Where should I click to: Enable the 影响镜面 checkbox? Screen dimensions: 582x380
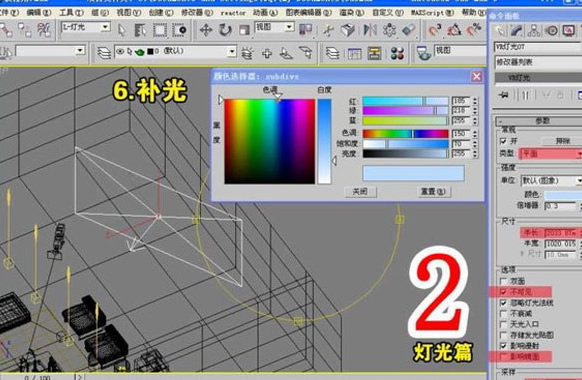tap(503, 357)
